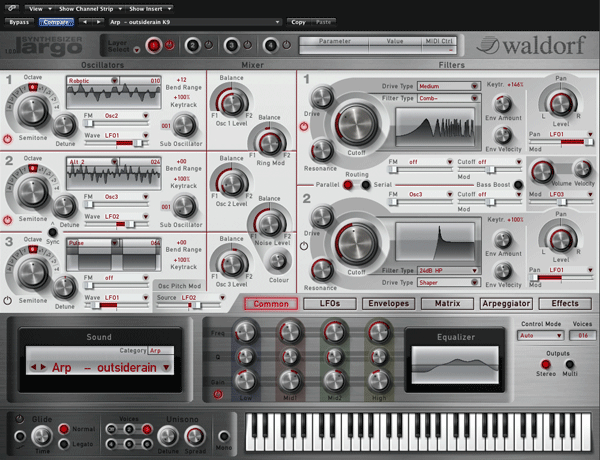Click the Ring Mod knob
600x460 pixels.
pyautogui.click(x=270, y=144)
